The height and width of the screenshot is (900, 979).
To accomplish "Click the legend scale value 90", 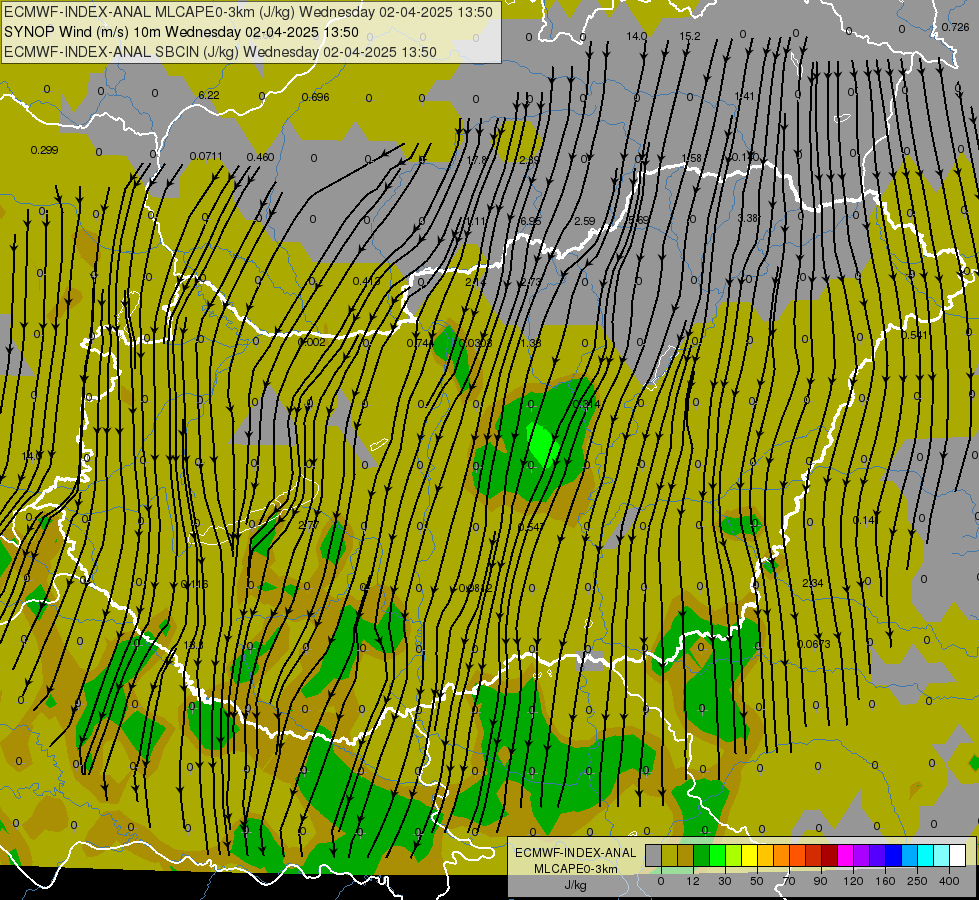I will pyautogui.click(x=820, y=881).
